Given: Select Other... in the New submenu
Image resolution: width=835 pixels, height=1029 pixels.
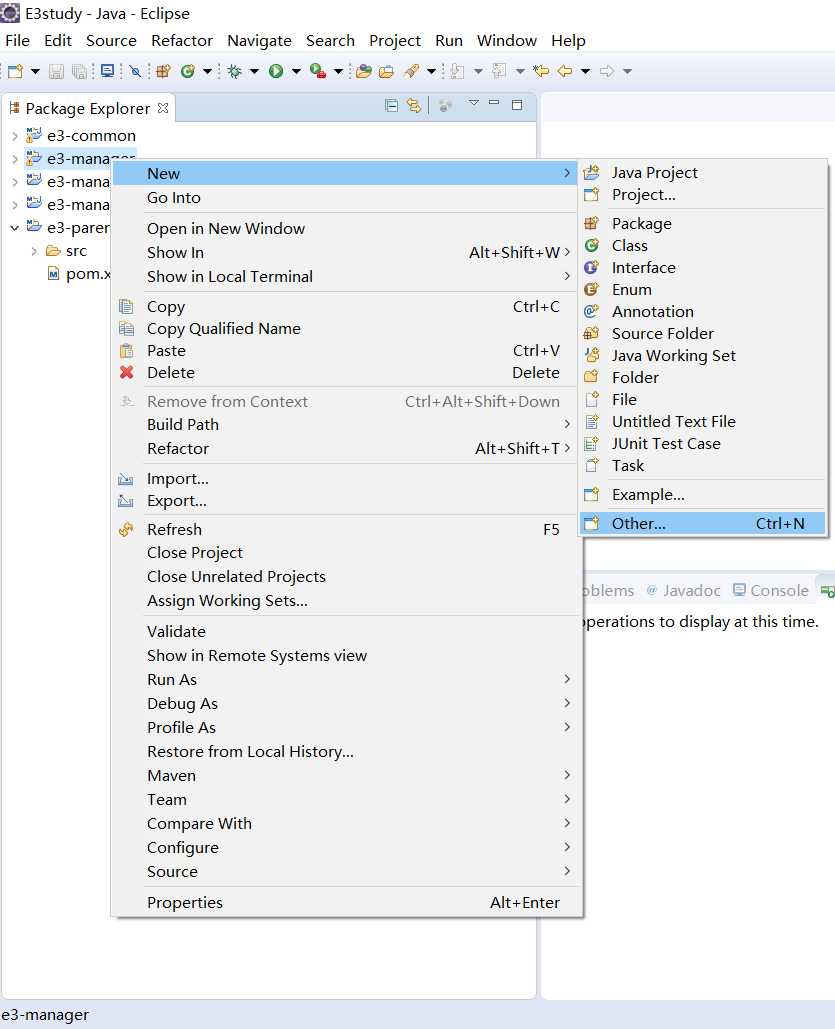Looking at the screenshot, I should [x=702, y=524].
